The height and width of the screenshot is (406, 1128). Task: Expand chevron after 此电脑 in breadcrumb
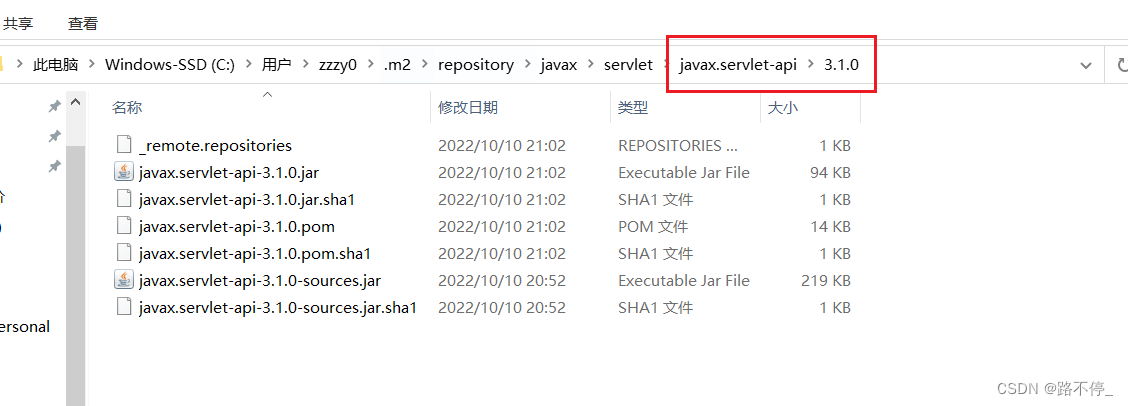pos(92,65)
